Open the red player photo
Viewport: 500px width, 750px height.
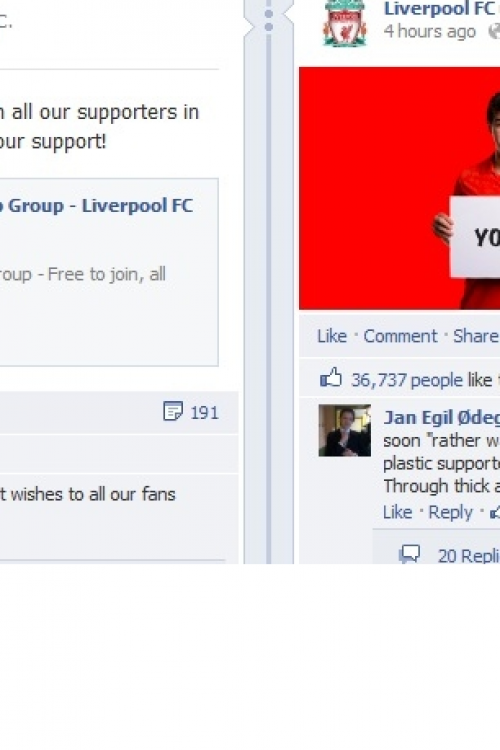click(400, 188)
